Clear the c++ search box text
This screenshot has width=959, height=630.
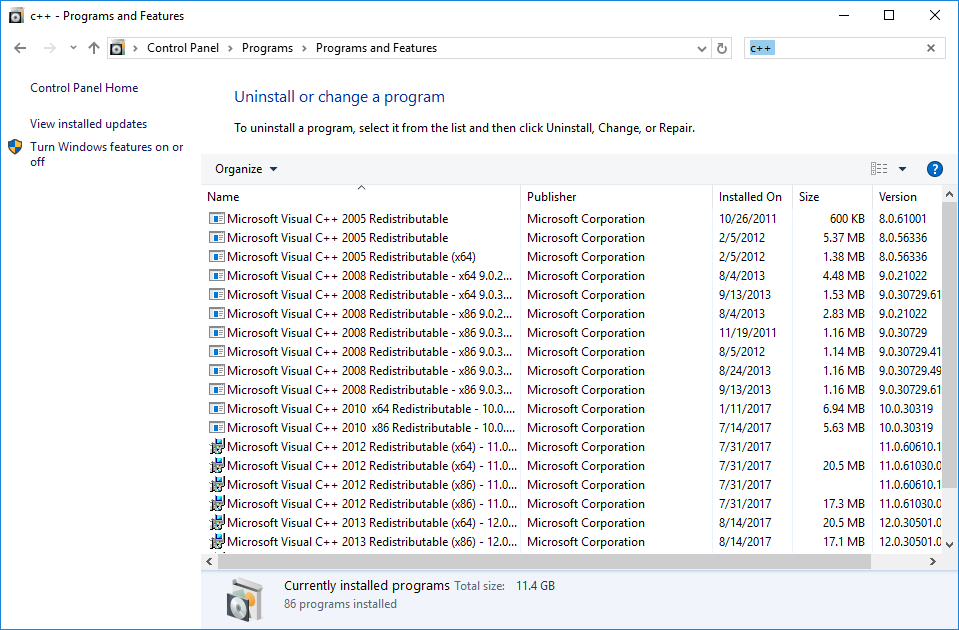point(931,48)
